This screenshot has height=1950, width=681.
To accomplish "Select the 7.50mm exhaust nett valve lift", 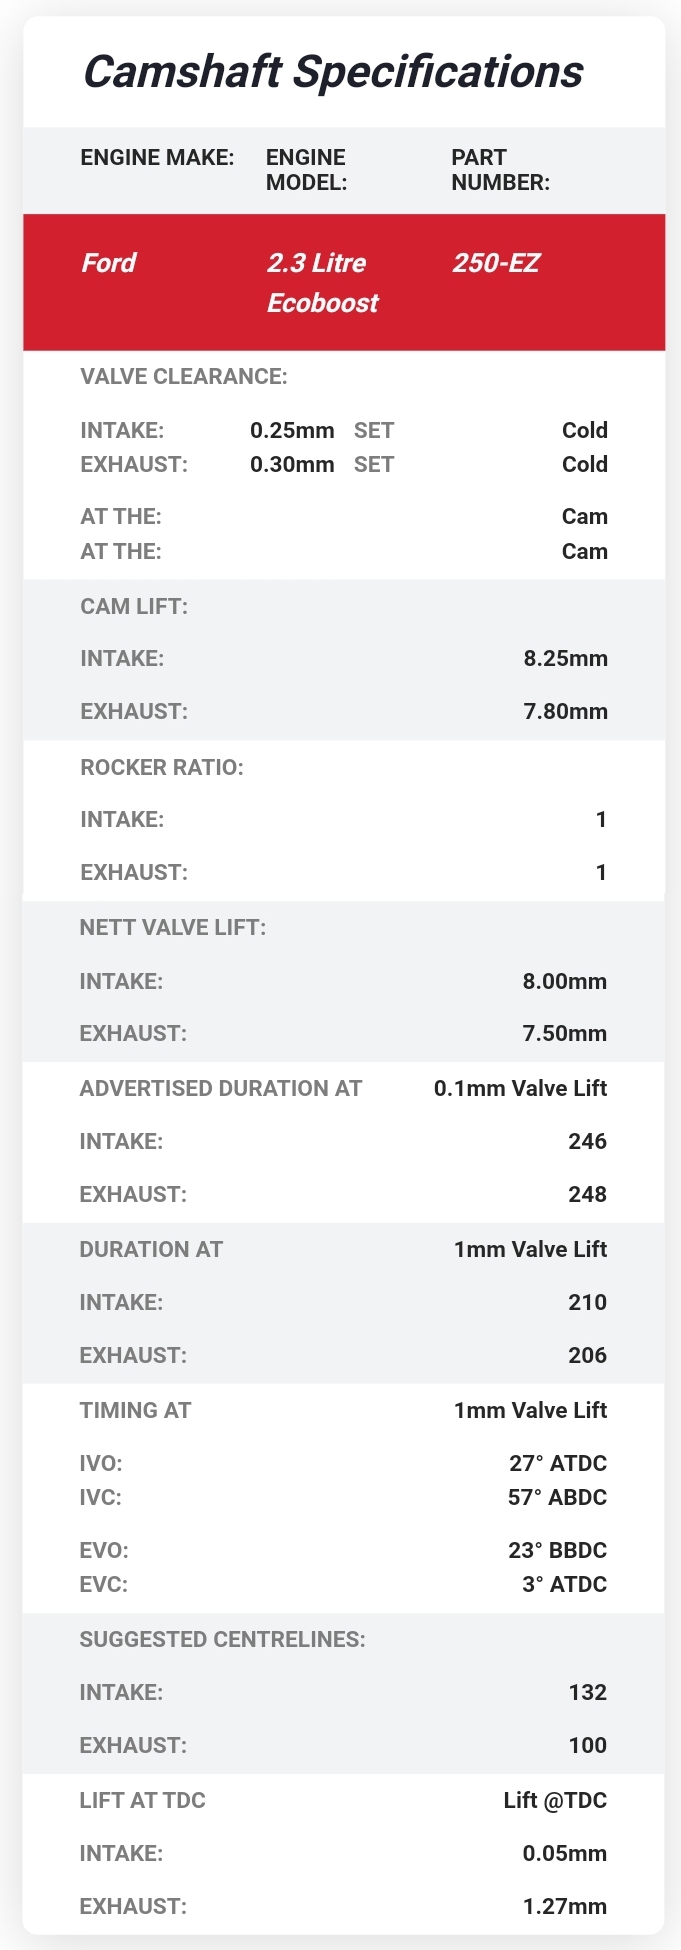I will (564, 1033).
